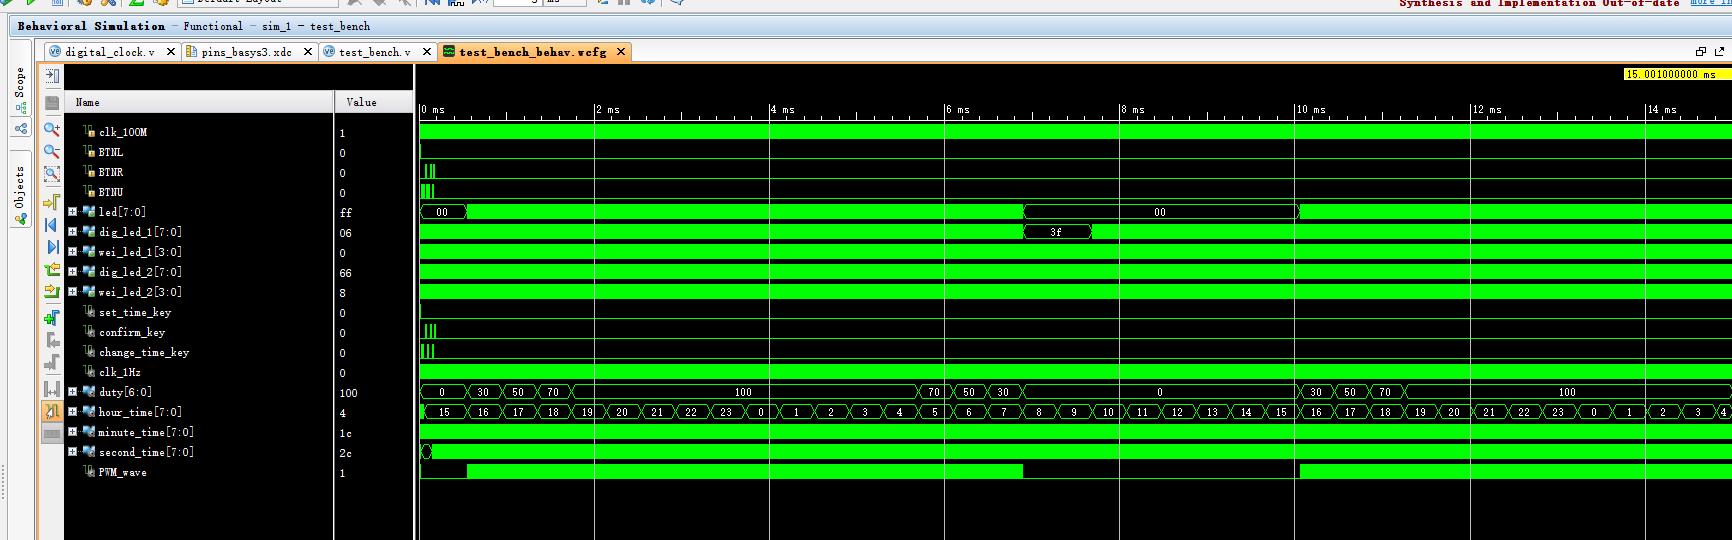Click the Next Transition icon
1732x540 pixels.
[x=52, y=292]
